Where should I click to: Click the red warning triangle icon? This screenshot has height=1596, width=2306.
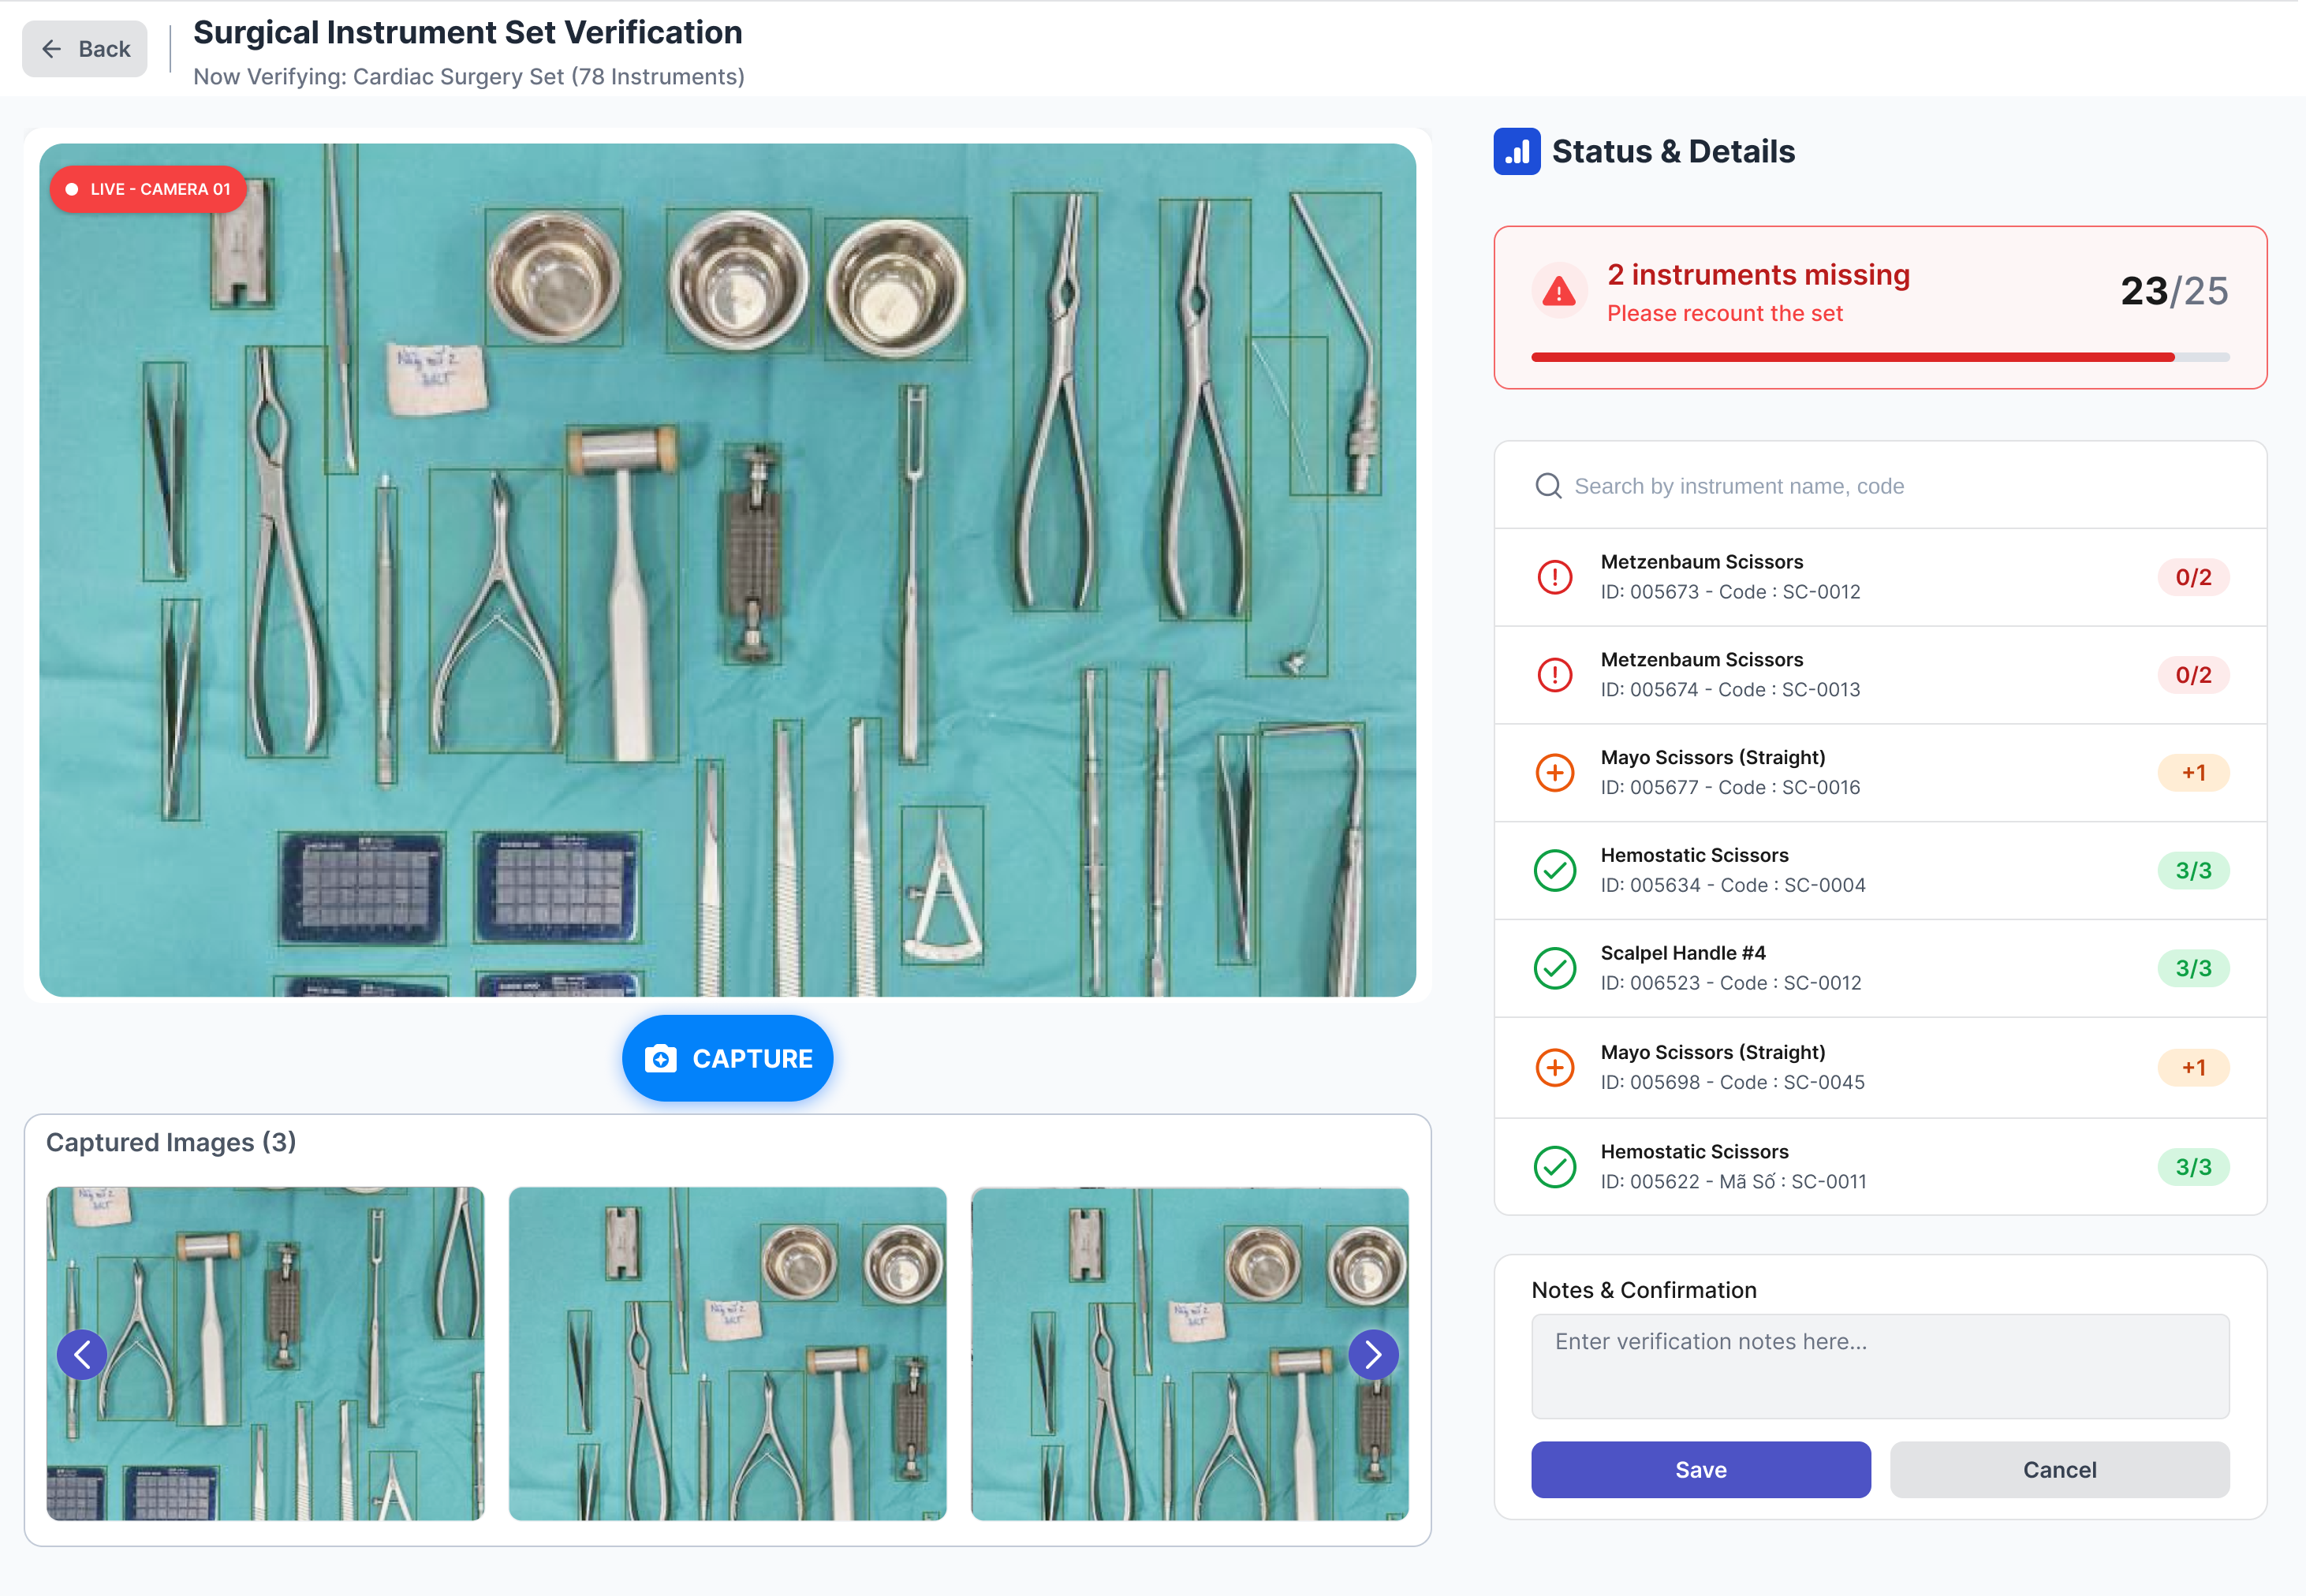[x=1559, y=292]
